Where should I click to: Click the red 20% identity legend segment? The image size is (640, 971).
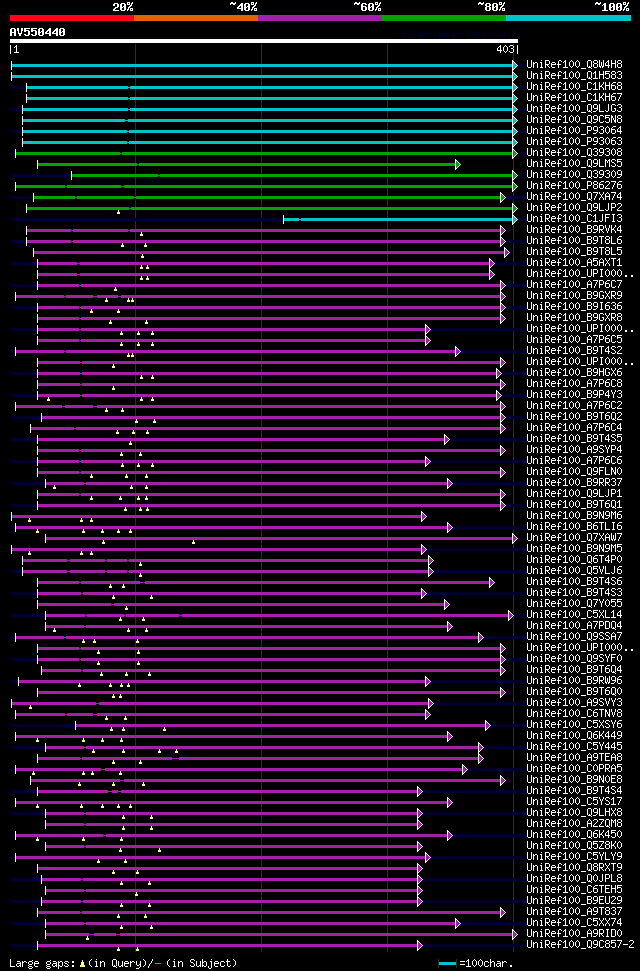click(x=72, y=18)
